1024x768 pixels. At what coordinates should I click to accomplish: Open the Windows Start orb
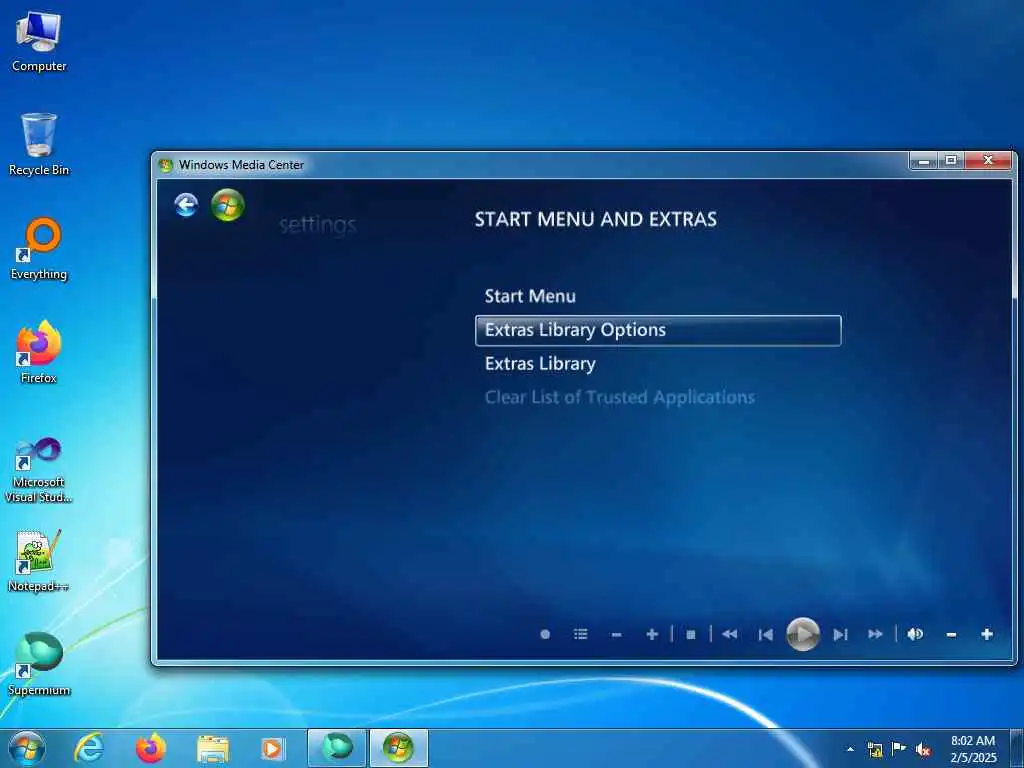tap(26, 748)
